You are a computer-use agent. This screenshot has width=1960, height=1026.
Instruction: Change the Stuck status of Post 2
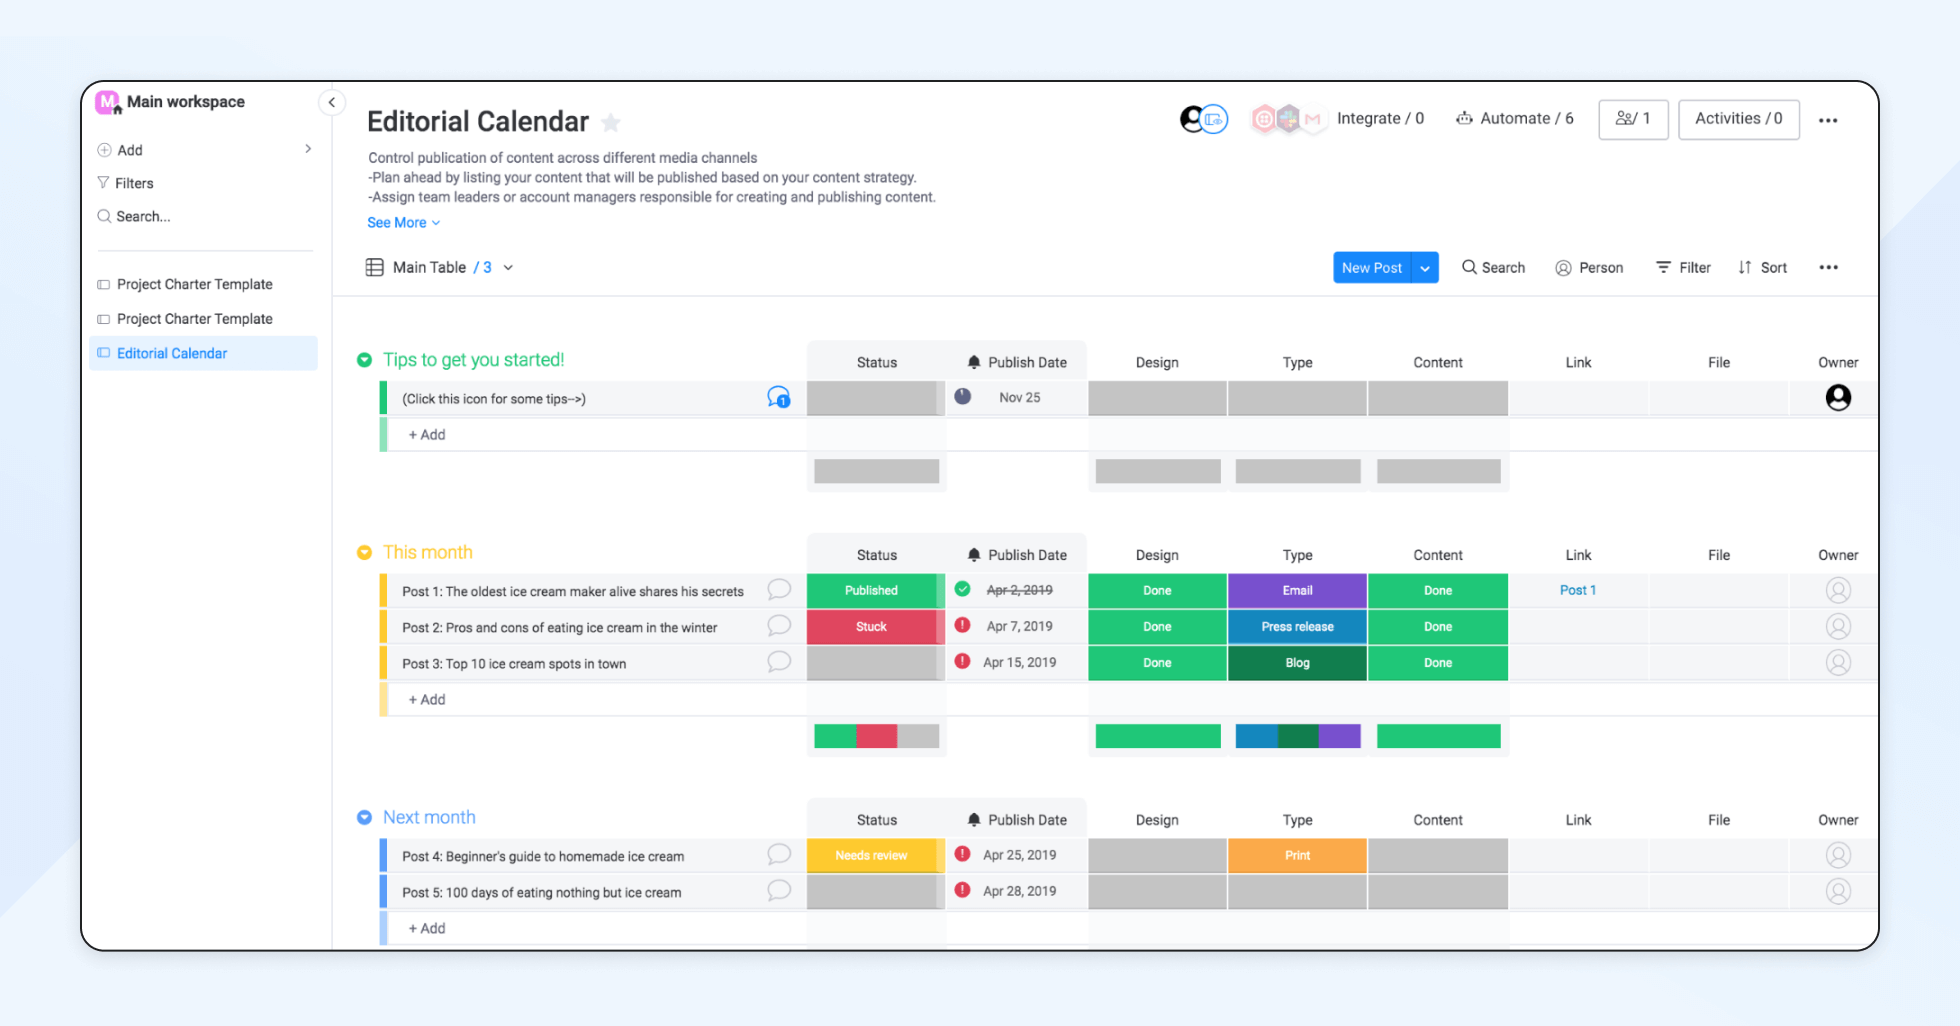872,627
